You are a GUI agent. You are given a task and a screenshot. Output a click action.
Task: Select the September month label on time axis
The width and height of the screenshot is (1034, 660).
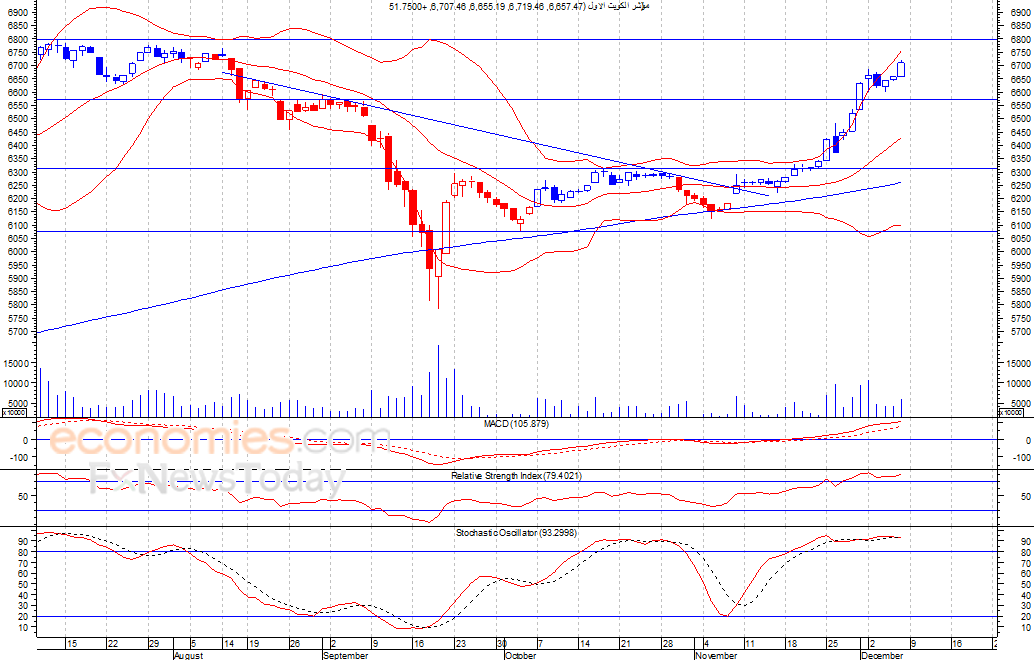tap(346, 655)
